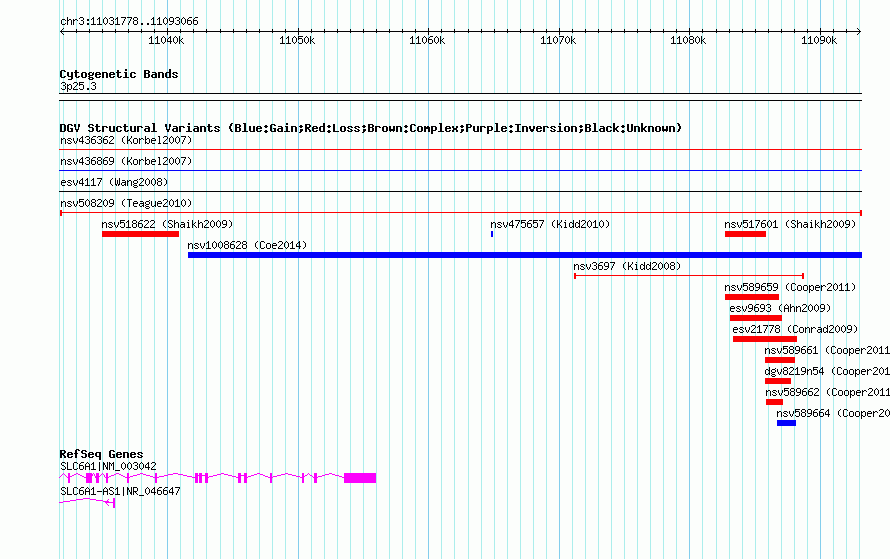890x559 pixels.
Task: Select the nsv436869 (Korbel2007) blue line
Action: click(460, 171)
